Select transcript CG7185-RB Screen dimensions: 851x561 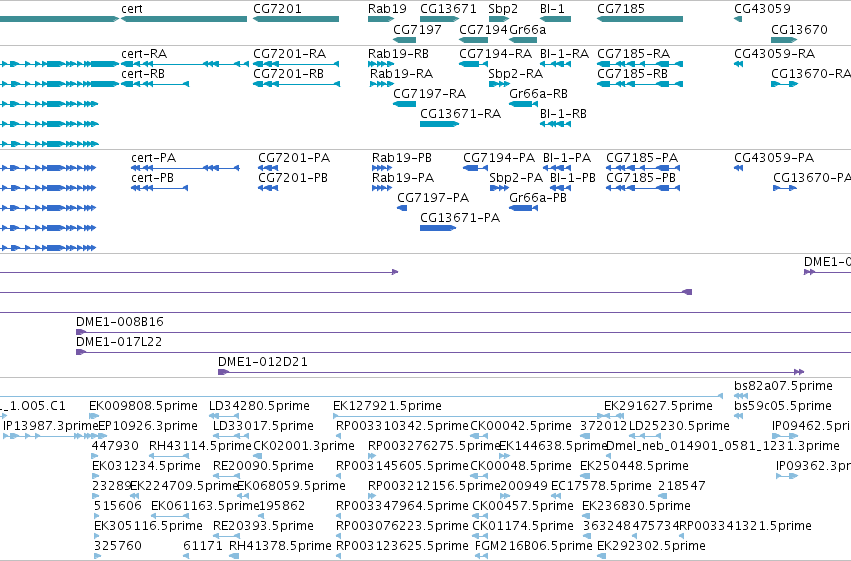[632, 74]
